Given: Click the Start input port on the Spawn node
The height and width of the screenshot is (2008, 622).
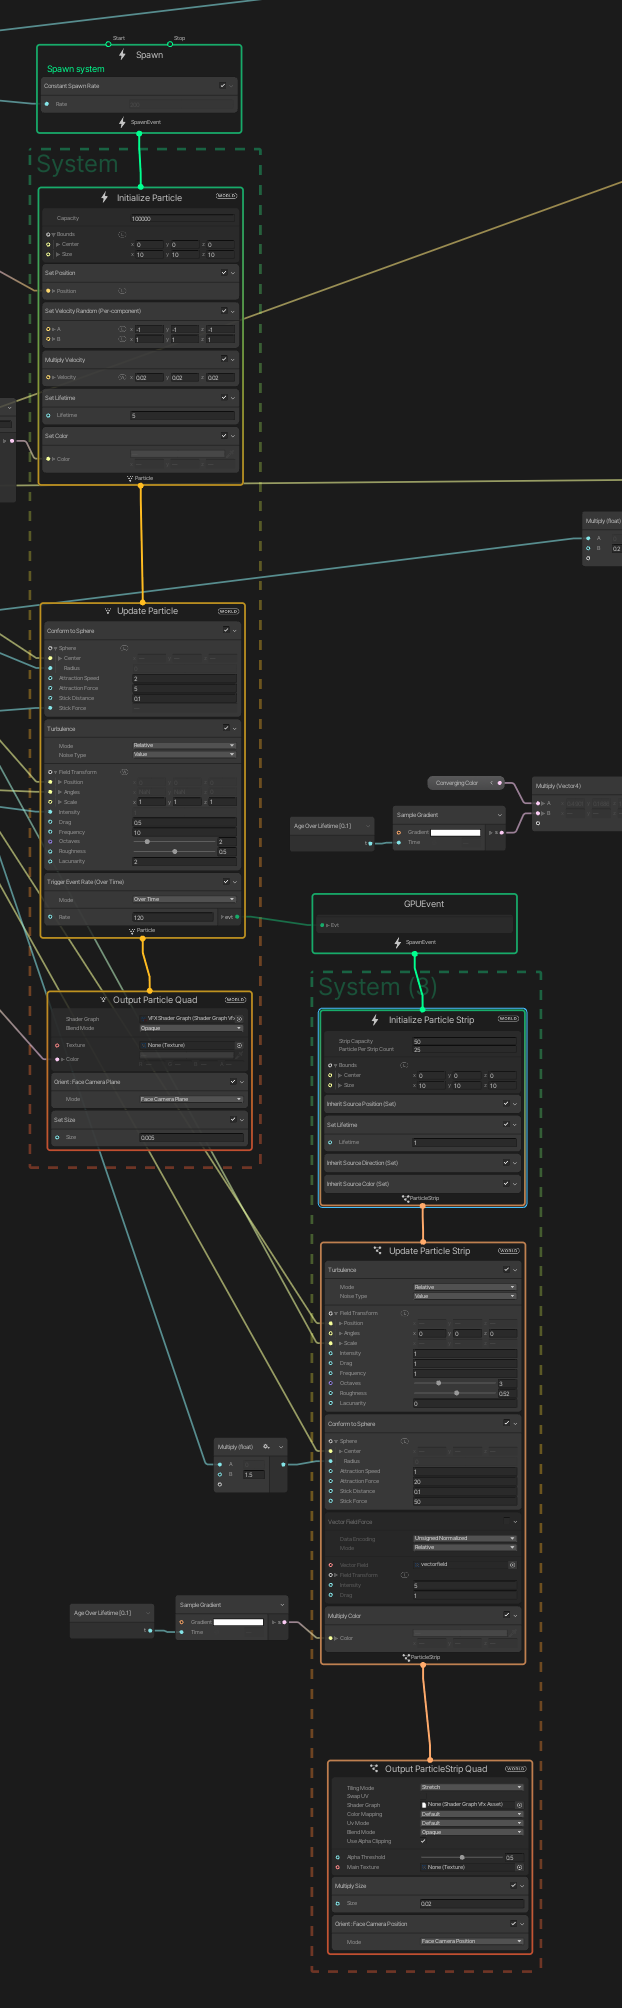Looking at the screenshot, I should 109,44.
